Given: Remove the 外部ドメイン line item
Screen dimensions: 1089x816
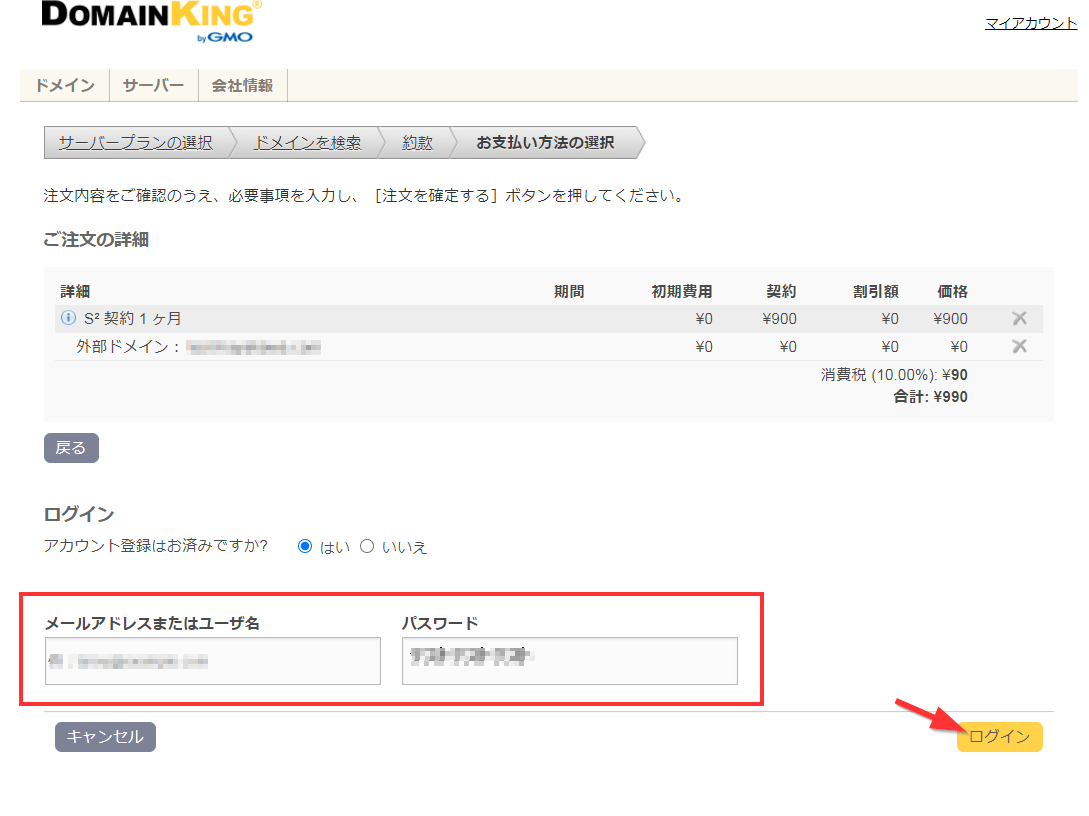Looking at the screenshot, I should pos(1019,347).
